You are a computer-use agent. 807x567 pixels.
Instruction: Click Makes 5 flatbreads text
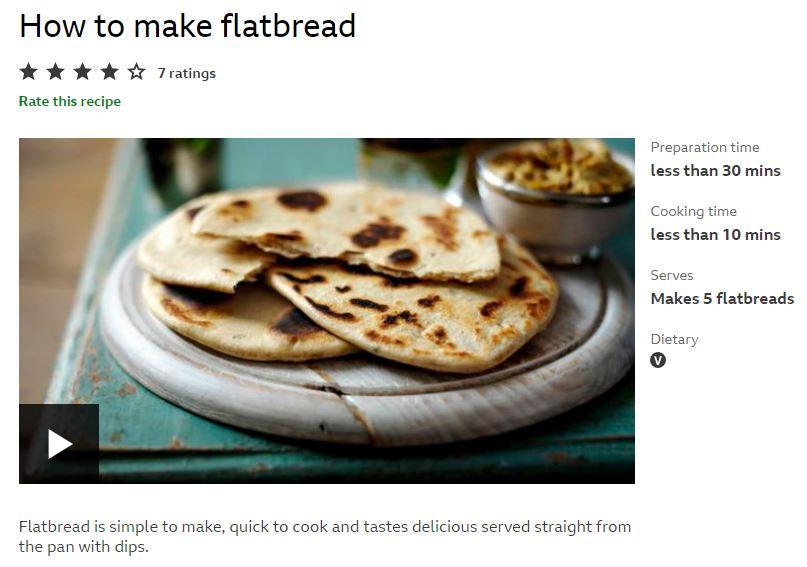(722, 298)
